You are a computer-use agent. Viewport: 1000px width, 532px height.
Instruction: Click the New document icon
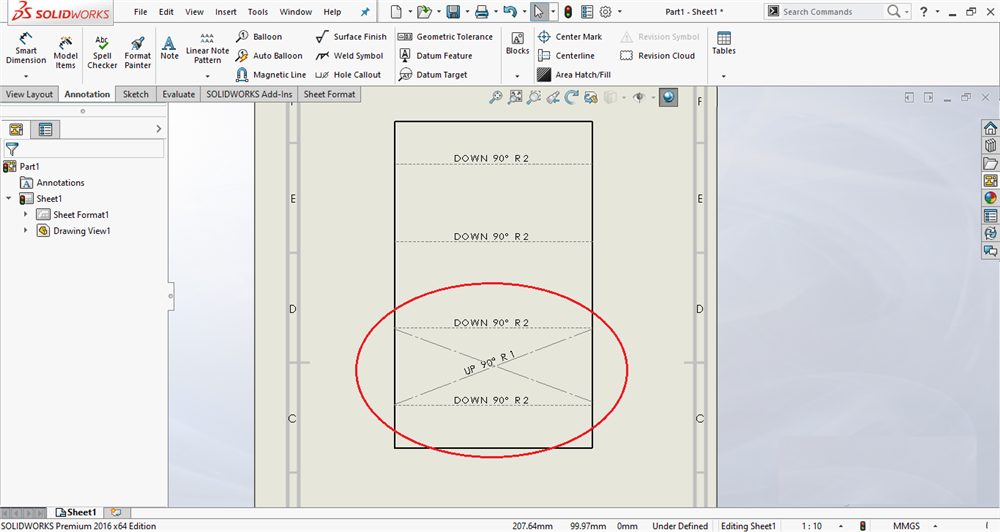pos(396,11)
